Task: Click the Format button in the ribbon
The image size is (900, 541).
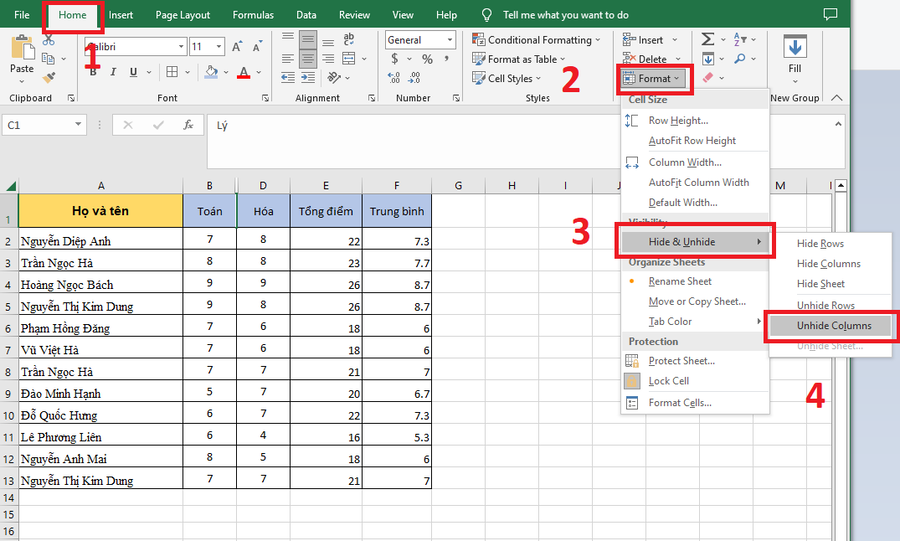Action: pos(654,79)
